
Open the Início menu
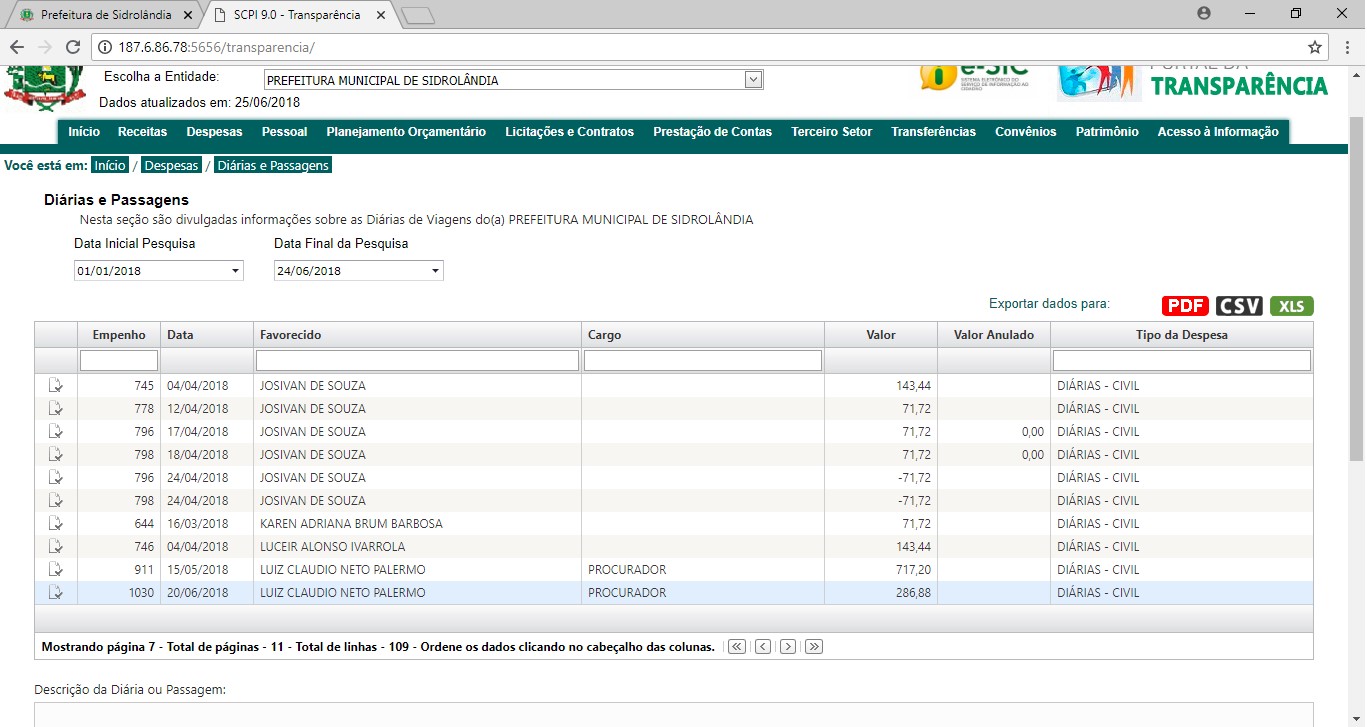click(x=84, y=132)
